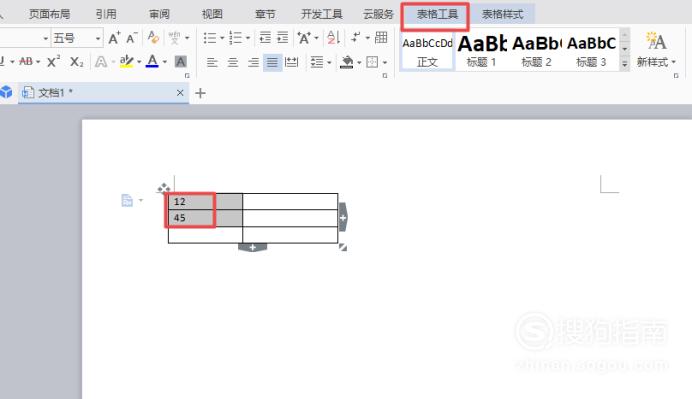This screenshot has height=399, width=692.
Task: Click the 新样式 button
Action: [656, 50]
